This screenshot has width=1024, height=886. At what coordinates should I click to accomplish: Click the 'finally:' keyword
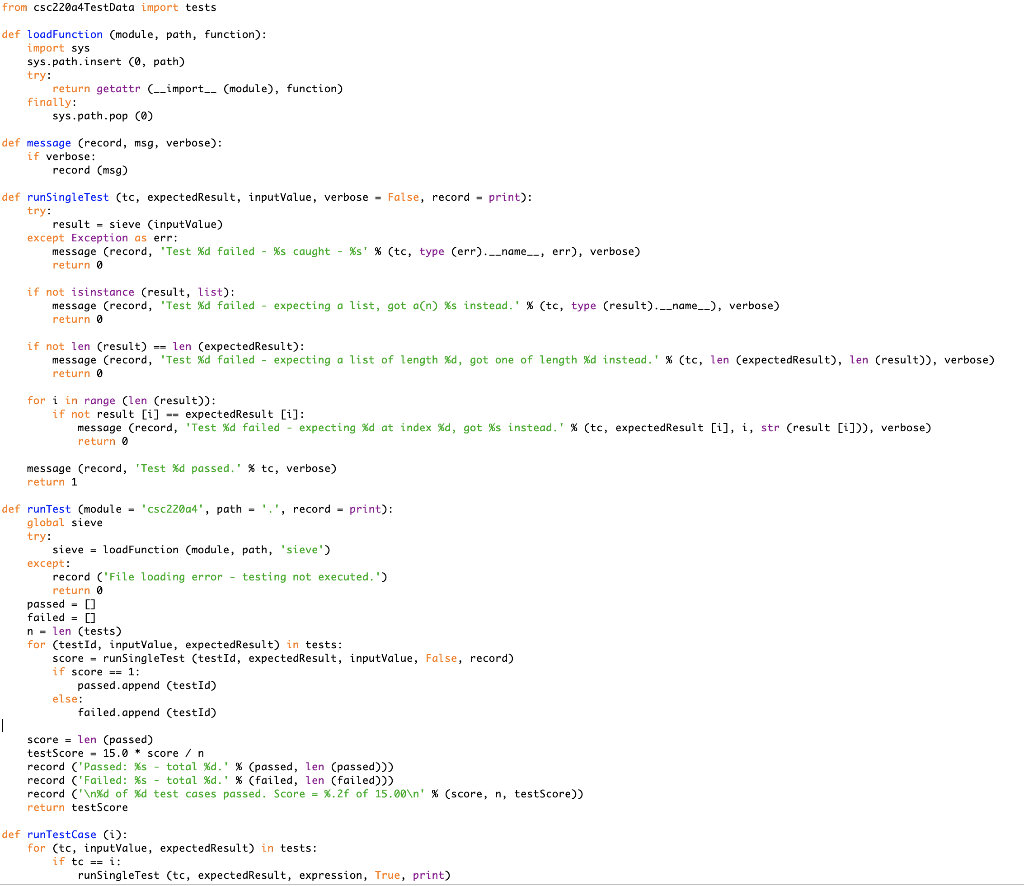coord(52,103)
